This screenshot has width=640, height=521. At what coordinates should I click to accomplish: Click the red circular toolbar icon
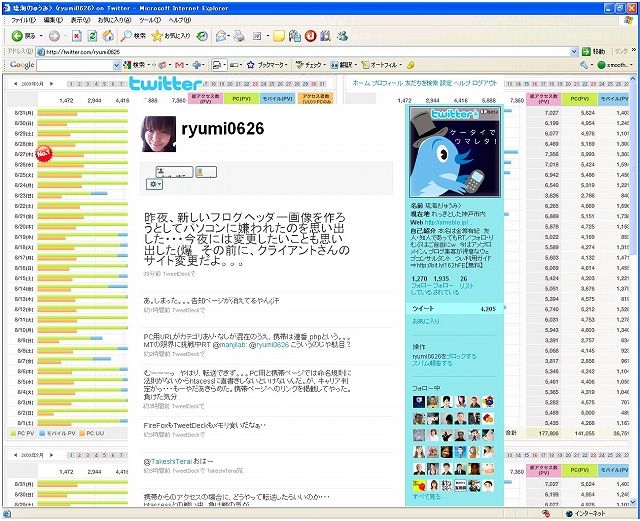(x=311, y=36)
